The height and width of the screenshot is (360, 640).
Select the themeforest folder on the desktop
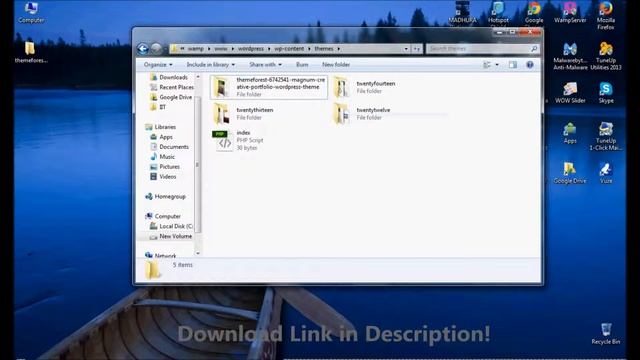[30, 52]
